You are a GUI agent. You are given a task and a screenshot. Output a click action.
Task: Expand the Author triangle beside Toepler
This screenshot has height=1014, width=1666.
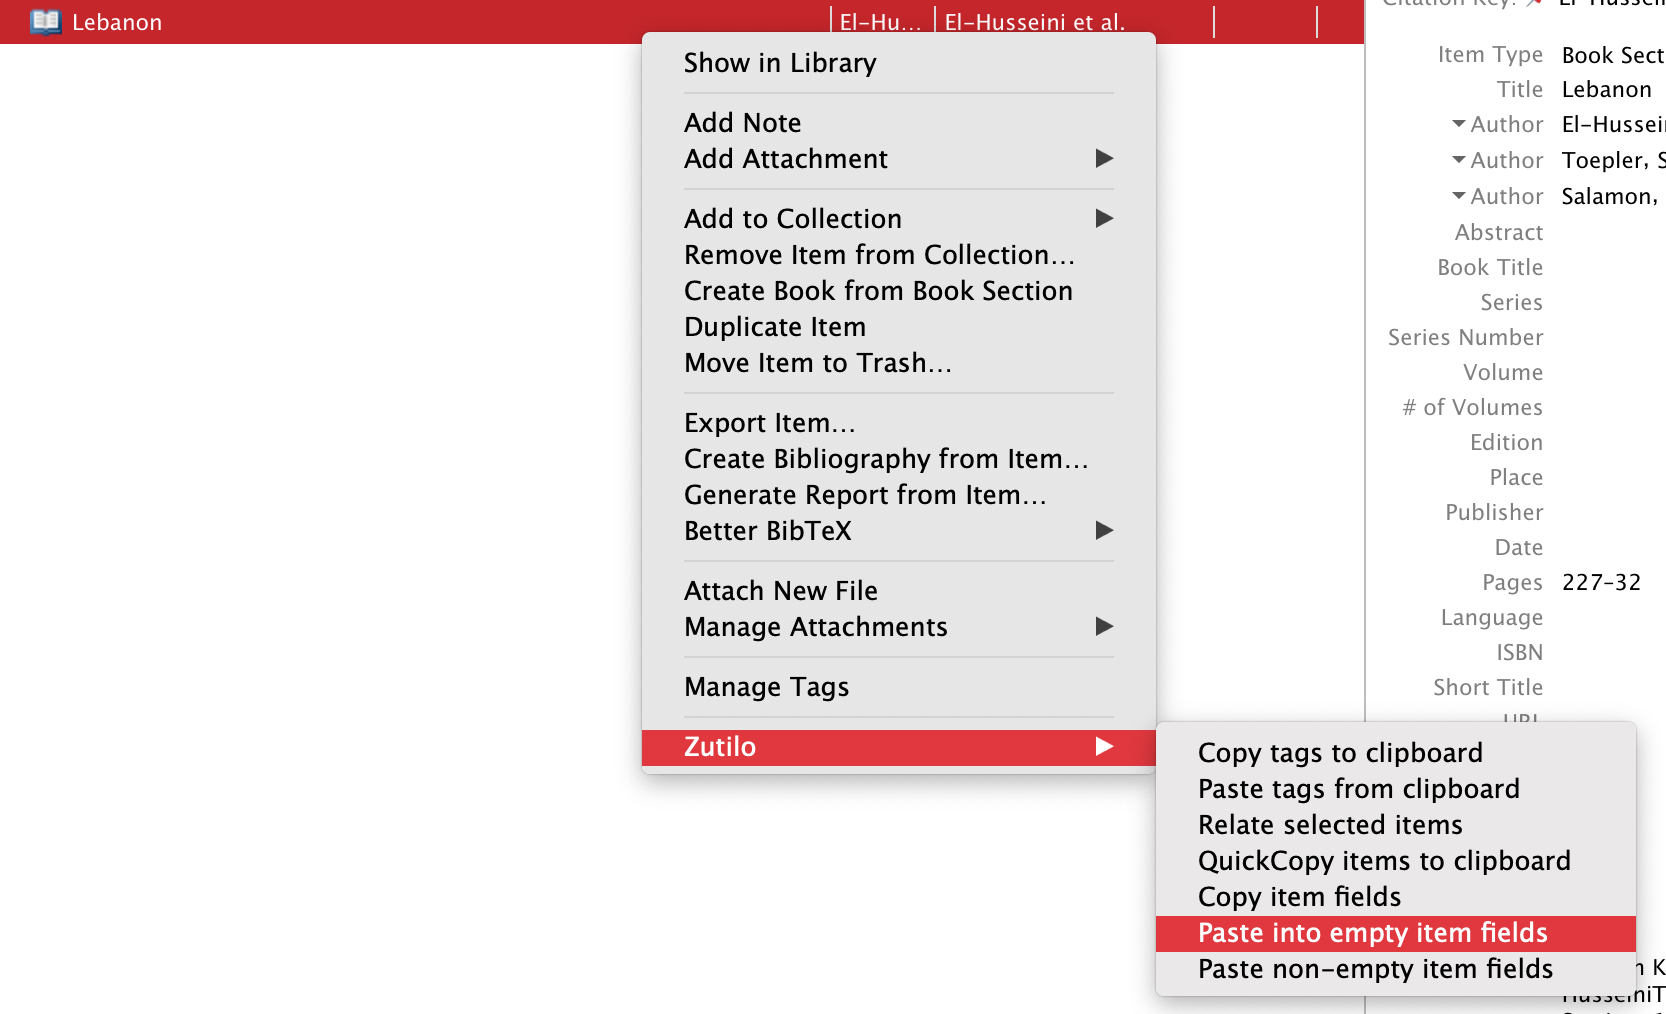[x=1457, y=160]
